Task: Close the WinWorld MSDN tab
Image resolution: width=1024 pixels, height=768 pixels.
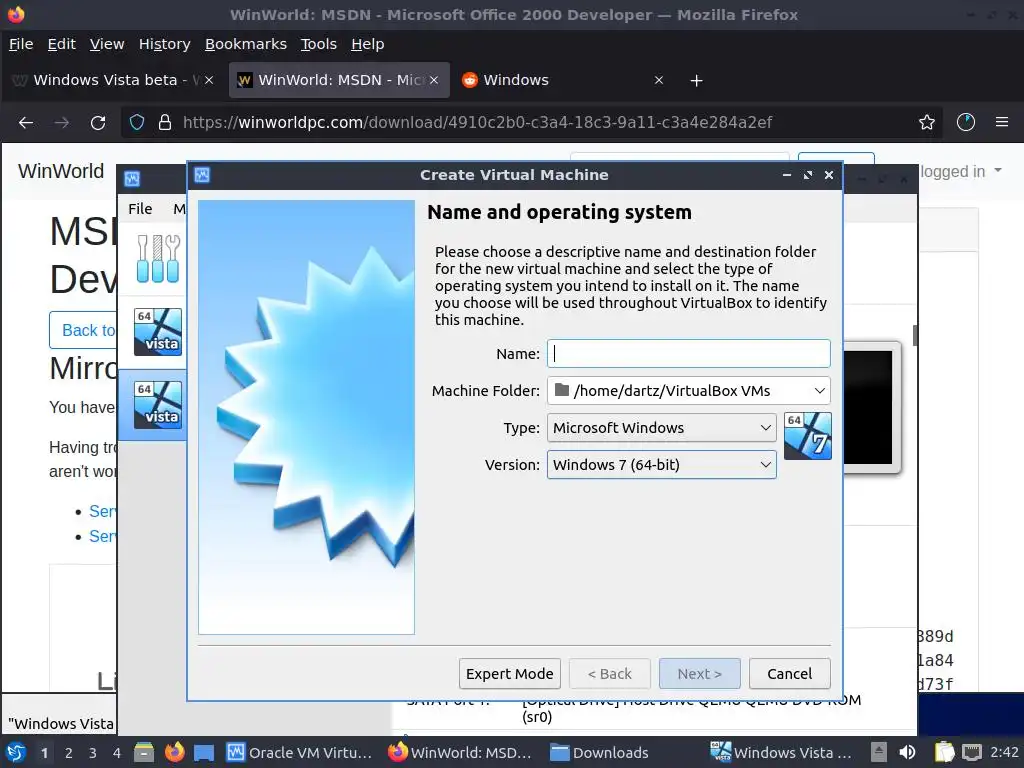Action: pos(434,80)
